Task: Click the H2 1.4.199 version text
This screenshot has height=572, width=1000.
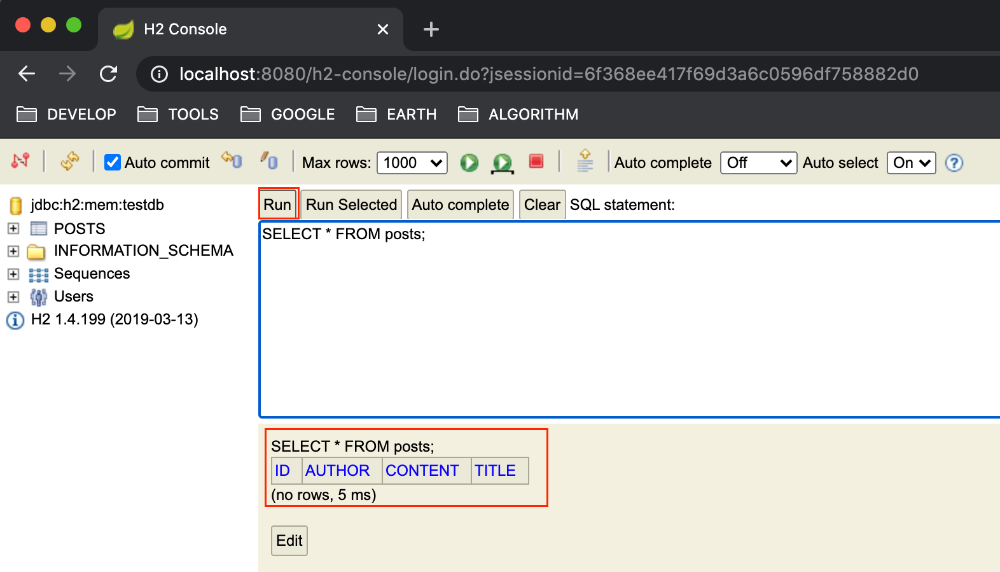Action: point(115,319)
